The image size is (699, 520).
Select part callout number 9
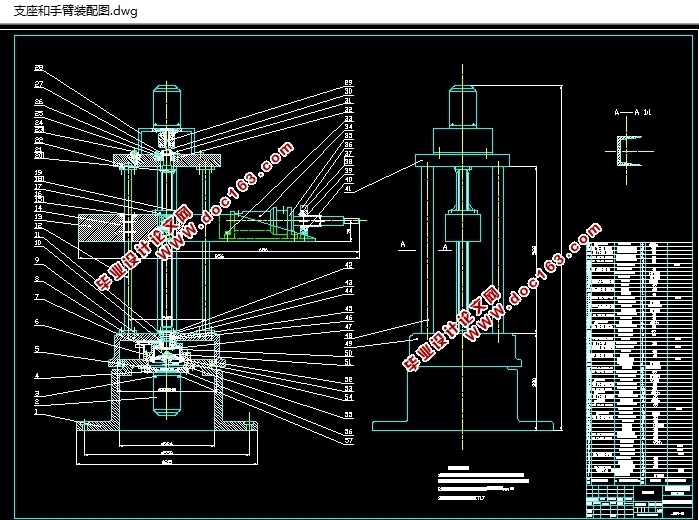click(37, 260)
